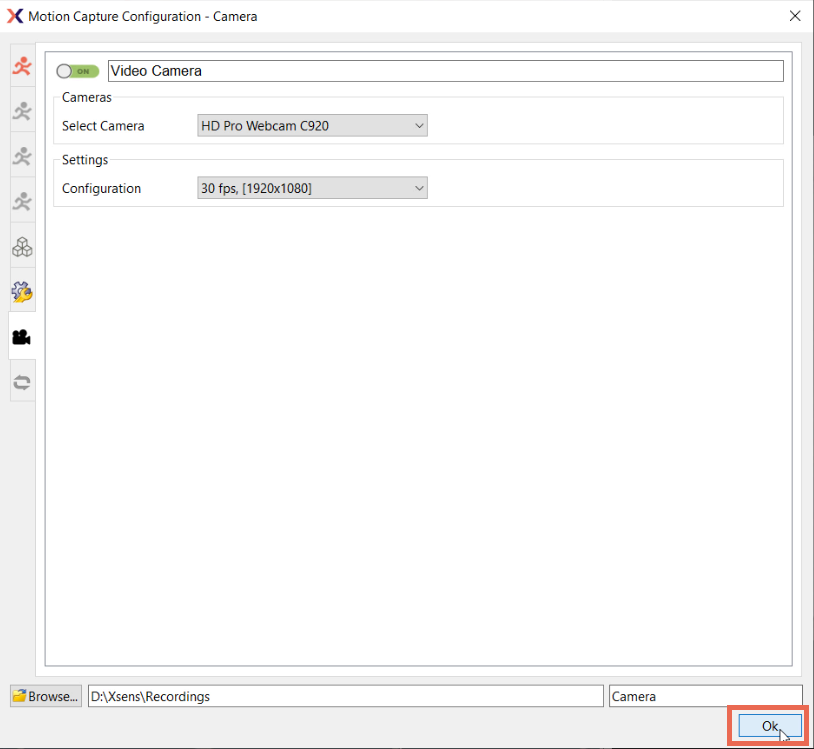Click the Configuration label in Settings
The image size is (814, 749).
point(101,188)
